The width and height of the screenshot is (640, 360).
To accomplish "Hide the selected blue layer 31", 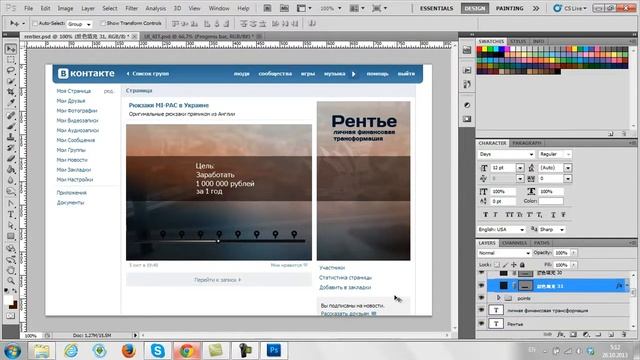I will tap(482, 286).
